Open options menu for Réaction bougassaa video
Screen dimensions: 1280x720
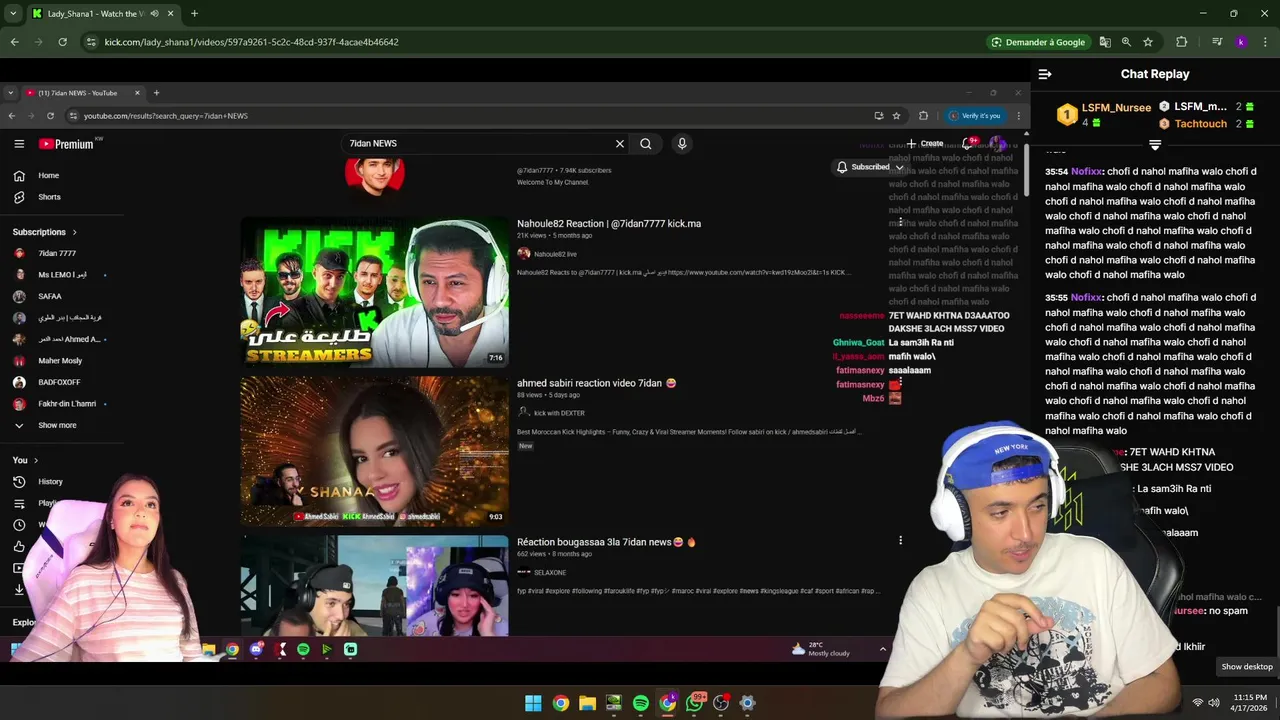pyautogui.click(x=900, y=541)
